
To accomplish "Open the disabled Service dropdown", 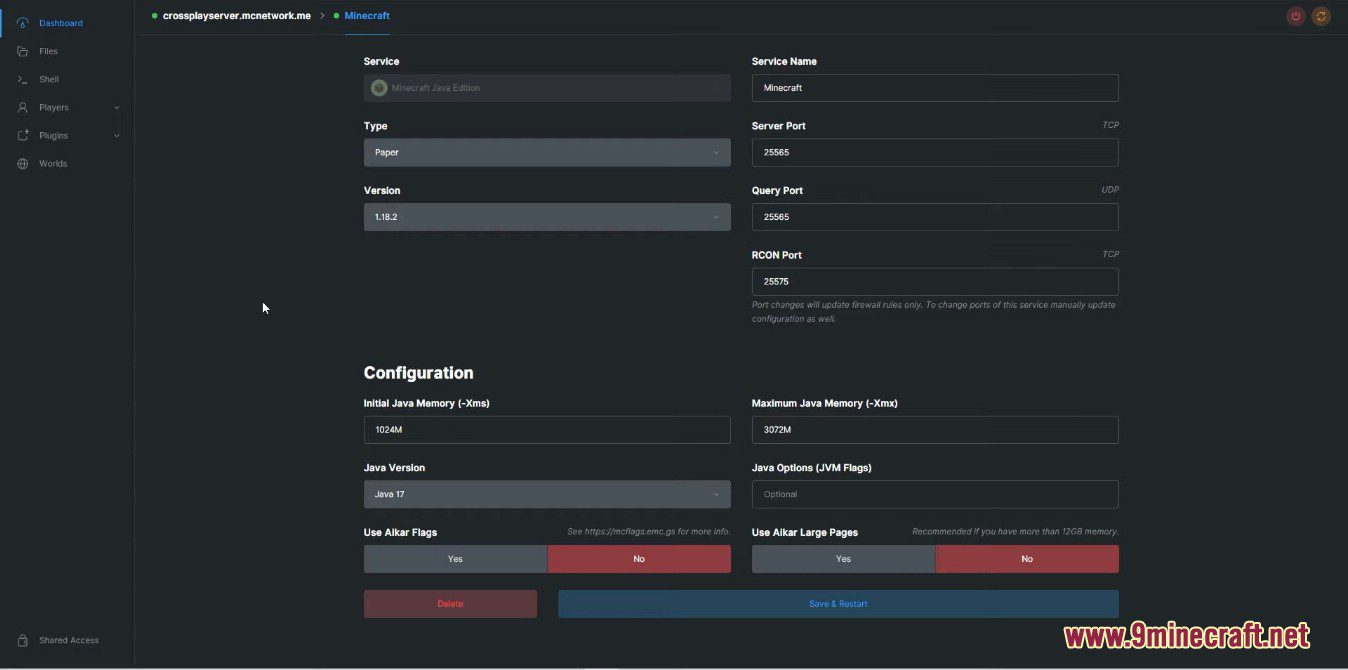I will [x=547, y=88].
